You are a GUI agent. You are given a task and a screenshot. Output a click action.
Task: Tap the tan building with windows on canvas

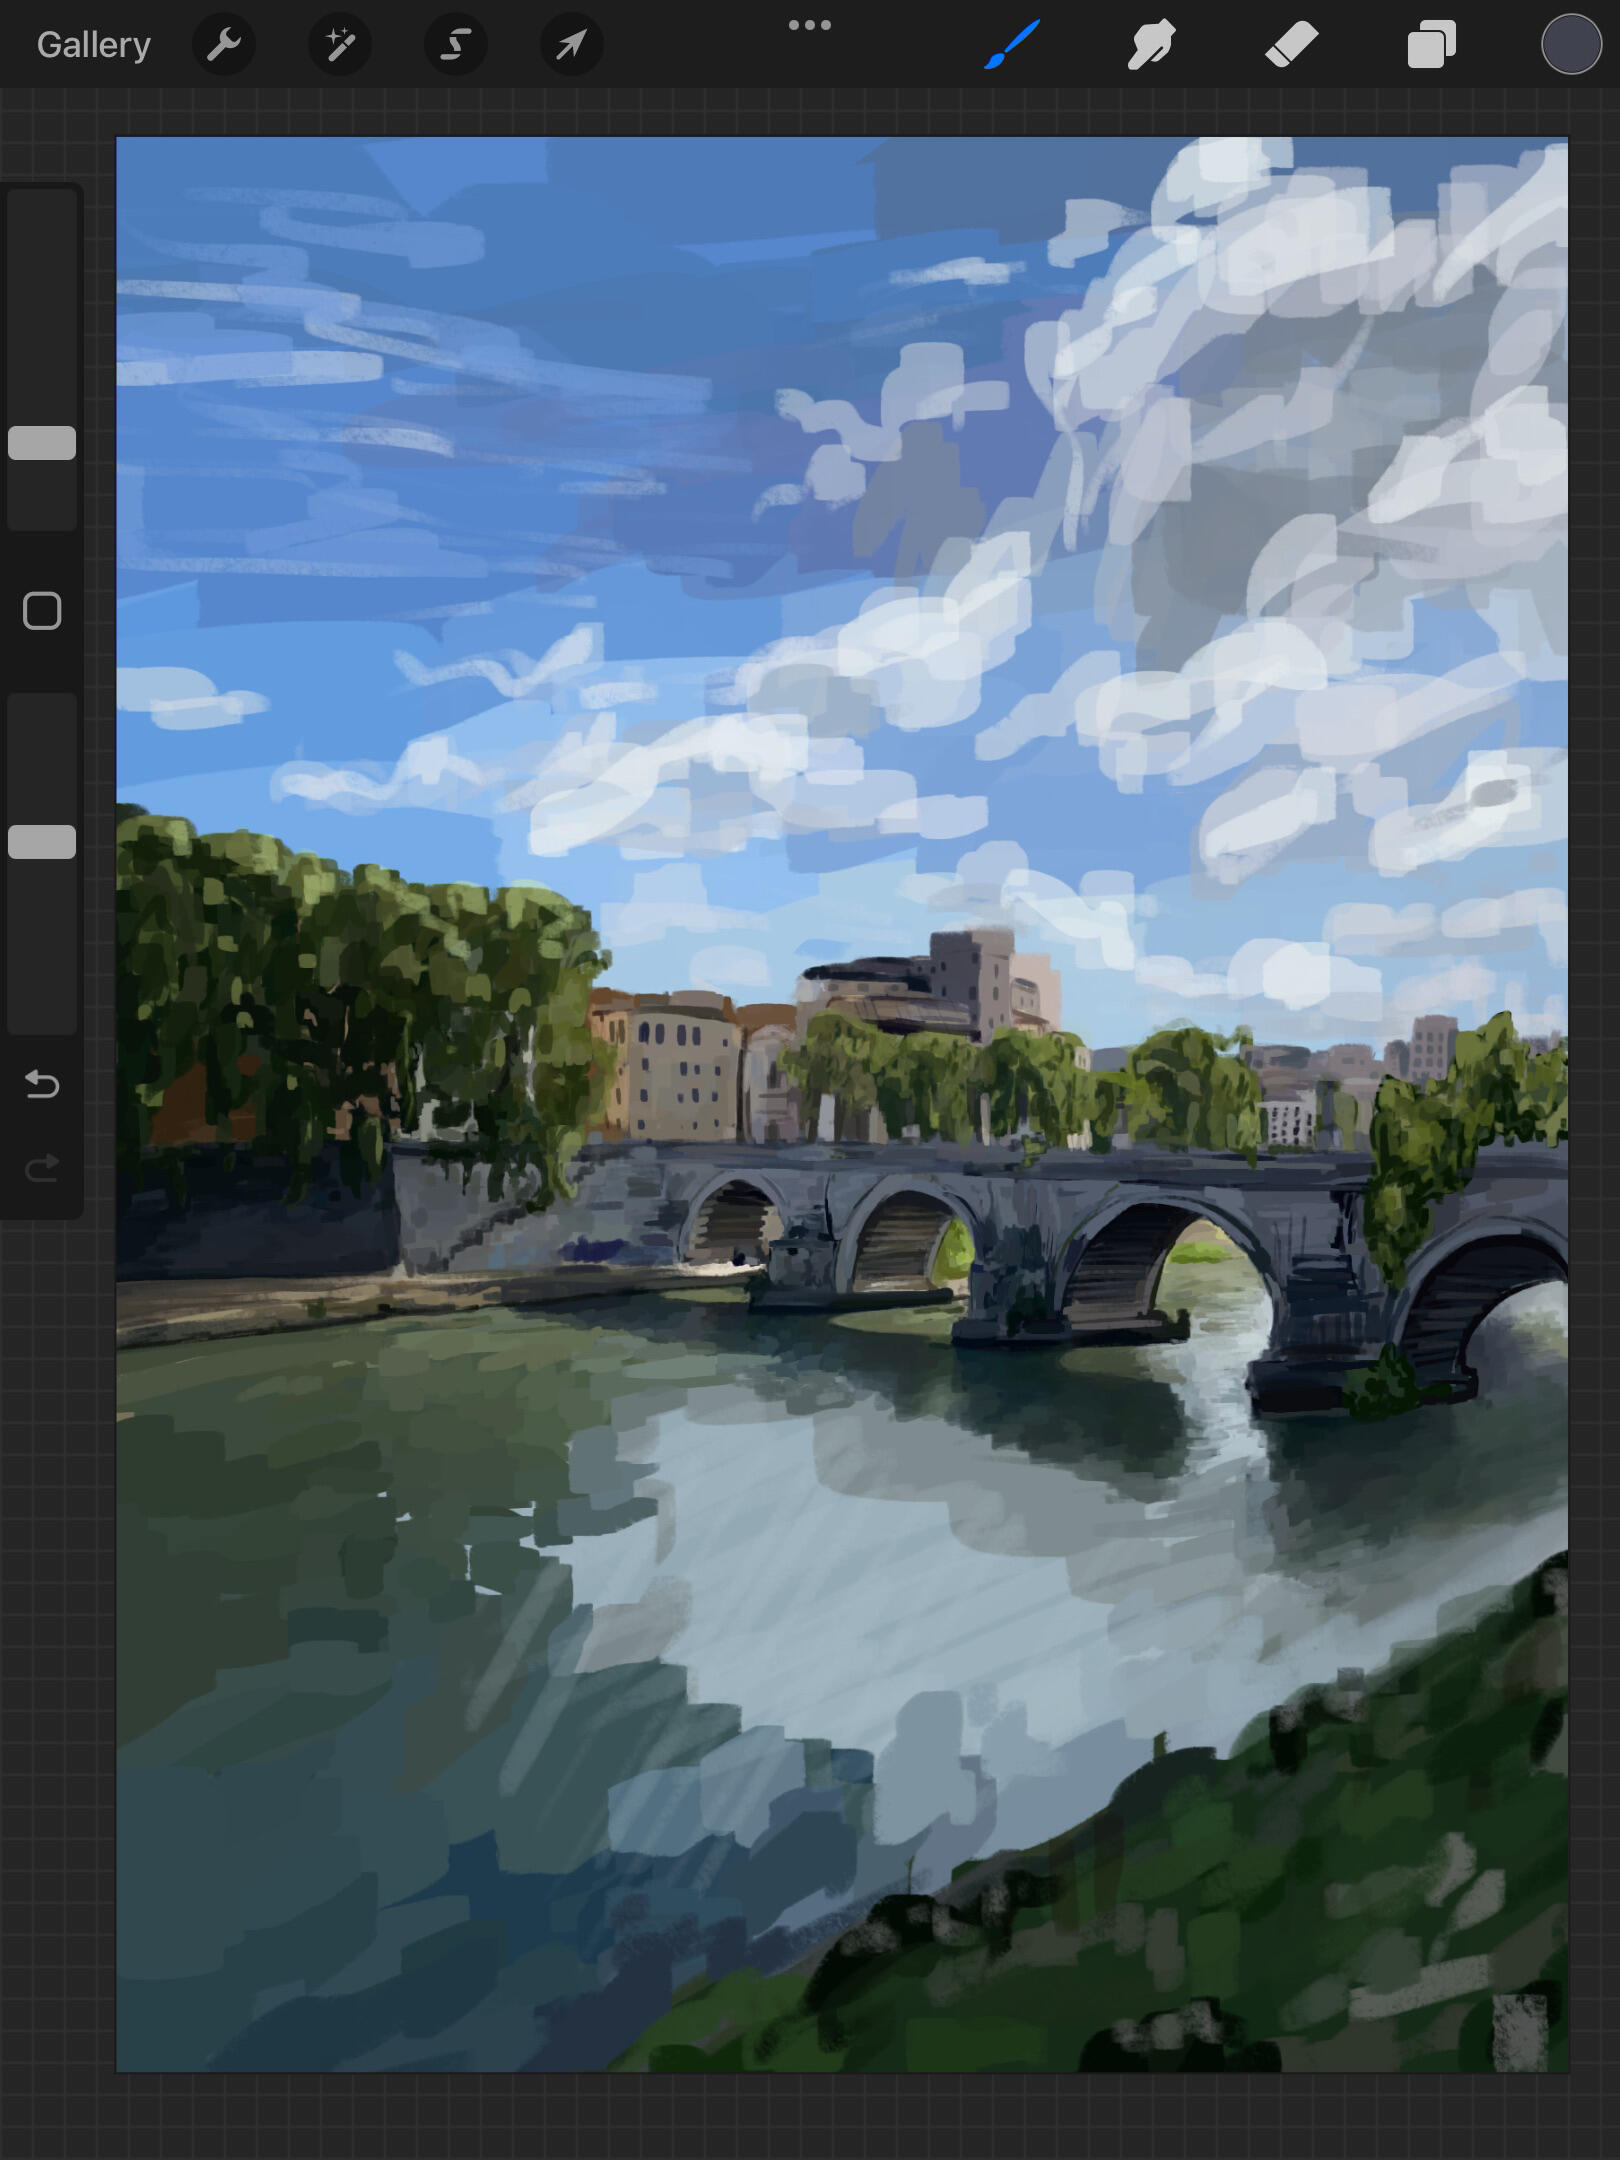tap(675, 1070)
